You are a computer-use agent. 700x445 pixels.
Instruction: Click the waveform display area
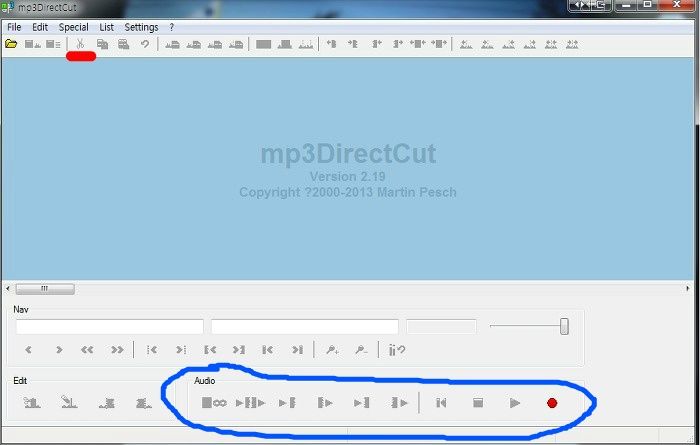347,169
